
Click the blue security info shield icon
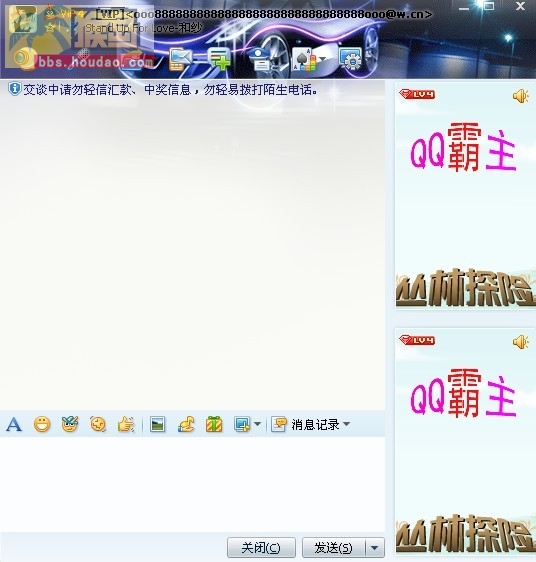pyautogui.click(x=15, y=89)
